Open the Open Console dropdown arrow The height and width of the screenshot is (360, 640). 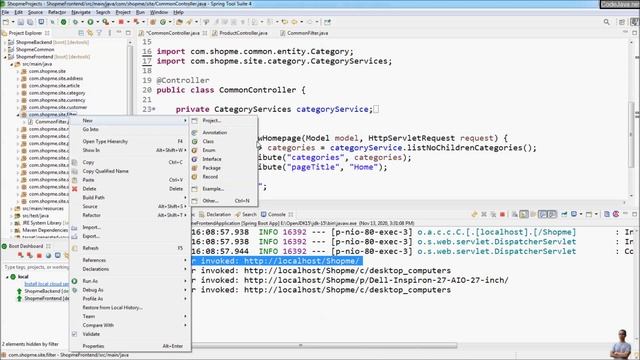tap(596, 214)
